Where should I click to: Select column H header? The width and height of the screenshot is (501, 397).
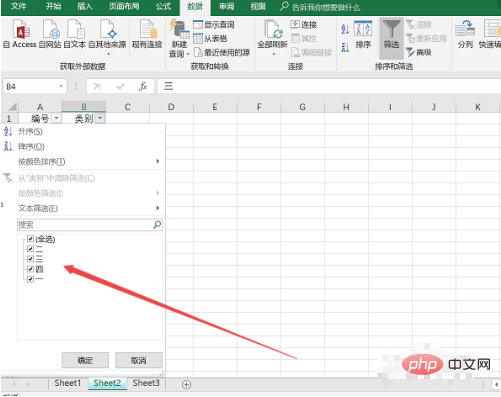point(346,107)
